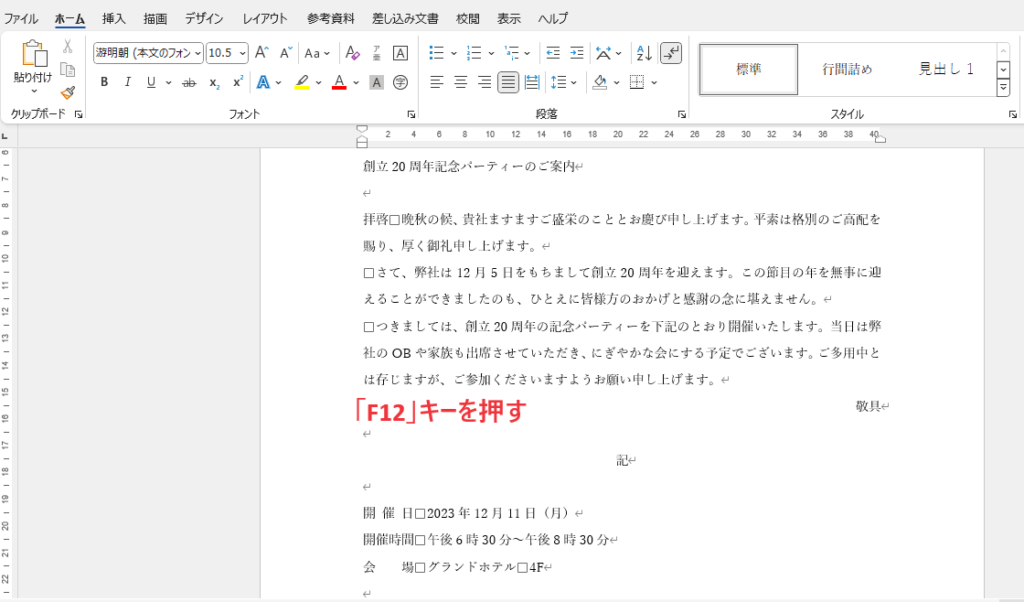Apply subscript formatting
Image resolution: width=1024 pixels, height=602 pixels.
click(214, 83)
